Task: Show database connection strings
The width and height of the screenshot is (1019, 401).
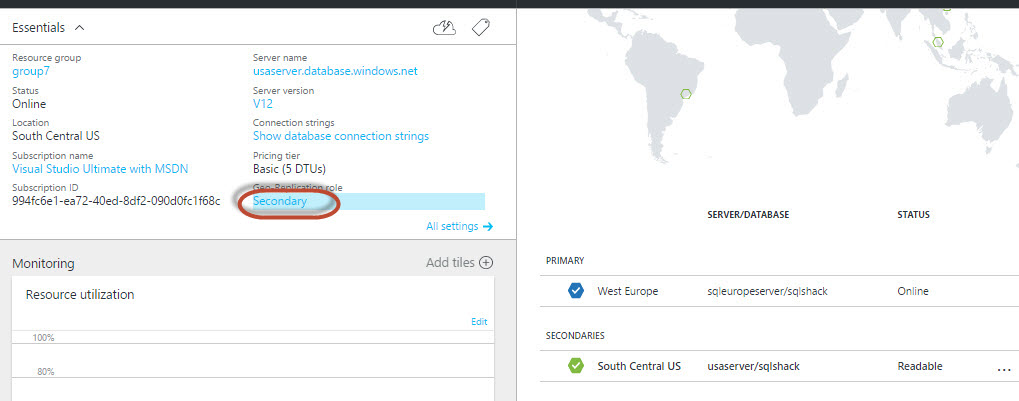Action: pyautogui.click(x=341, y=136)
